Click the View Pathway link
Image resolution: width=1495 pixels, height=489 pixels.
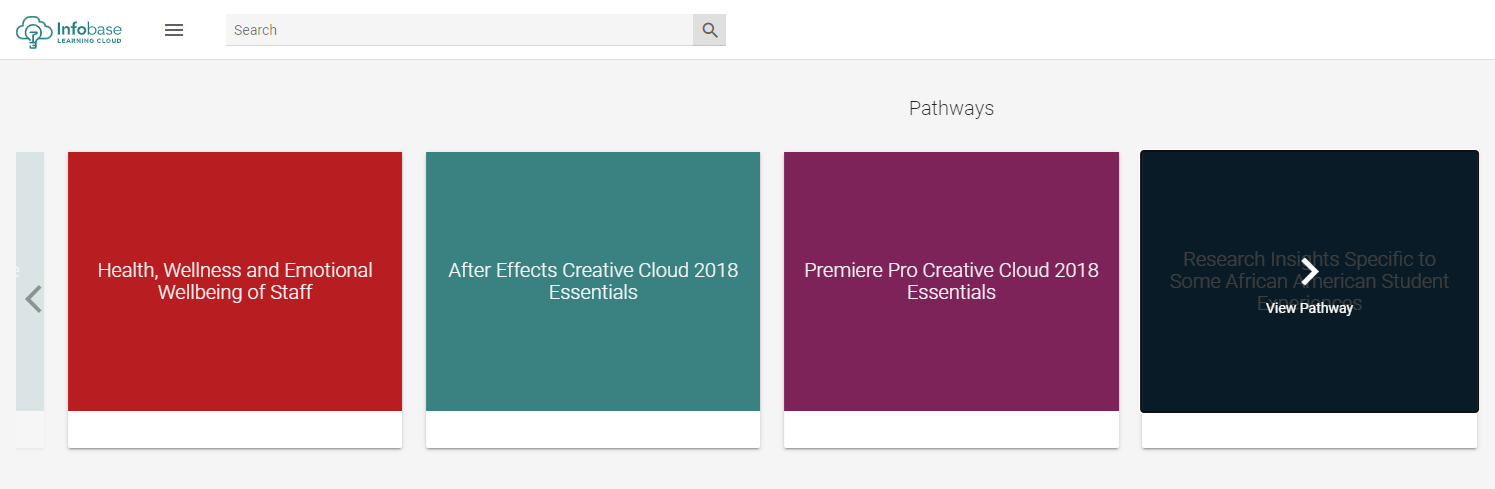[x=1309, y=308]
